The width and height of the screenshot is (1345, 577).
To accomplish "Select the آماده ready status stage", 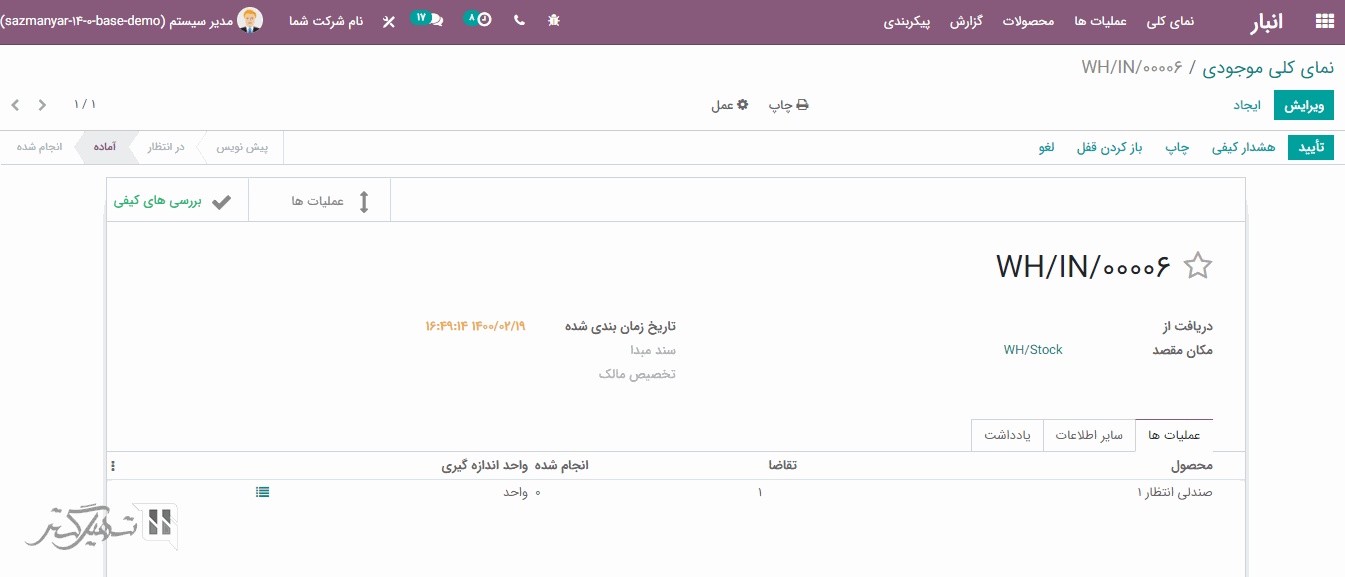I will coord(104,147).
